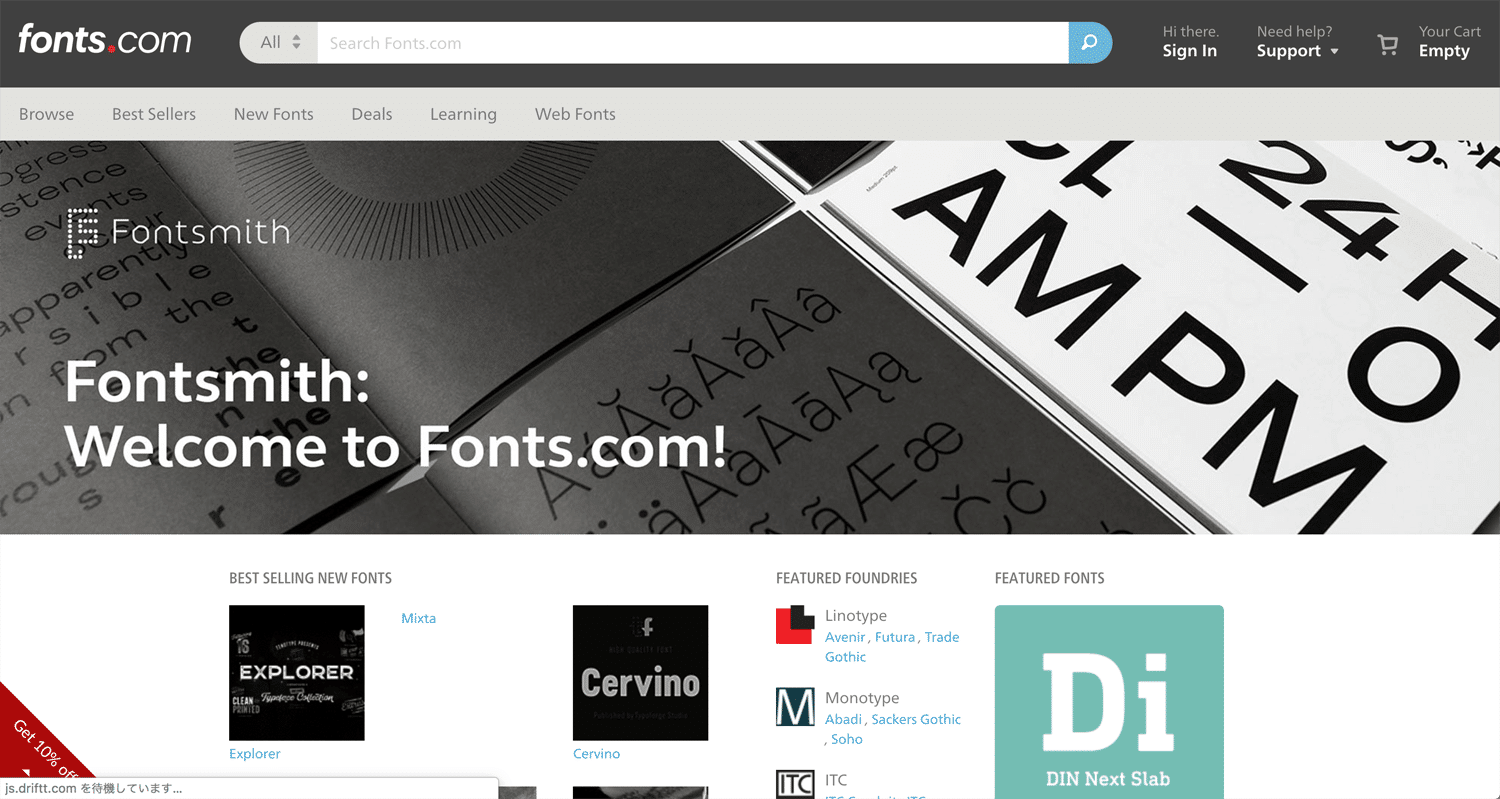Click the Fontsmith welcome banner headline
This screenshot has width=1500, height=799.
[396, 414]
